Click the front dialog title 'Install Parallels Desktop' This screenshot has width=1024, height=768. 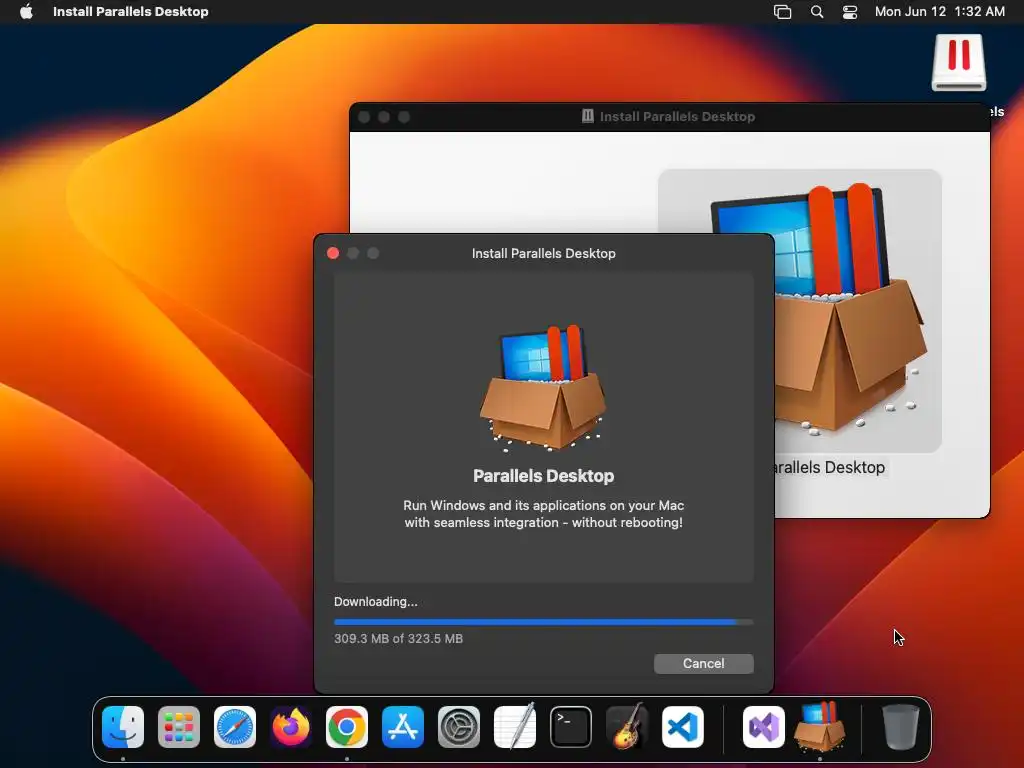click(543, 253)
